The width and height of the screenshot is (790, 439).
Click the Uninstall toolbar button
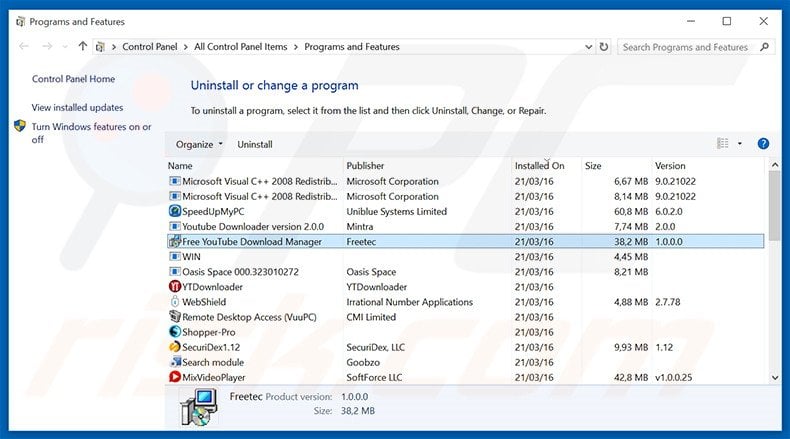click(x=255, y=144)
